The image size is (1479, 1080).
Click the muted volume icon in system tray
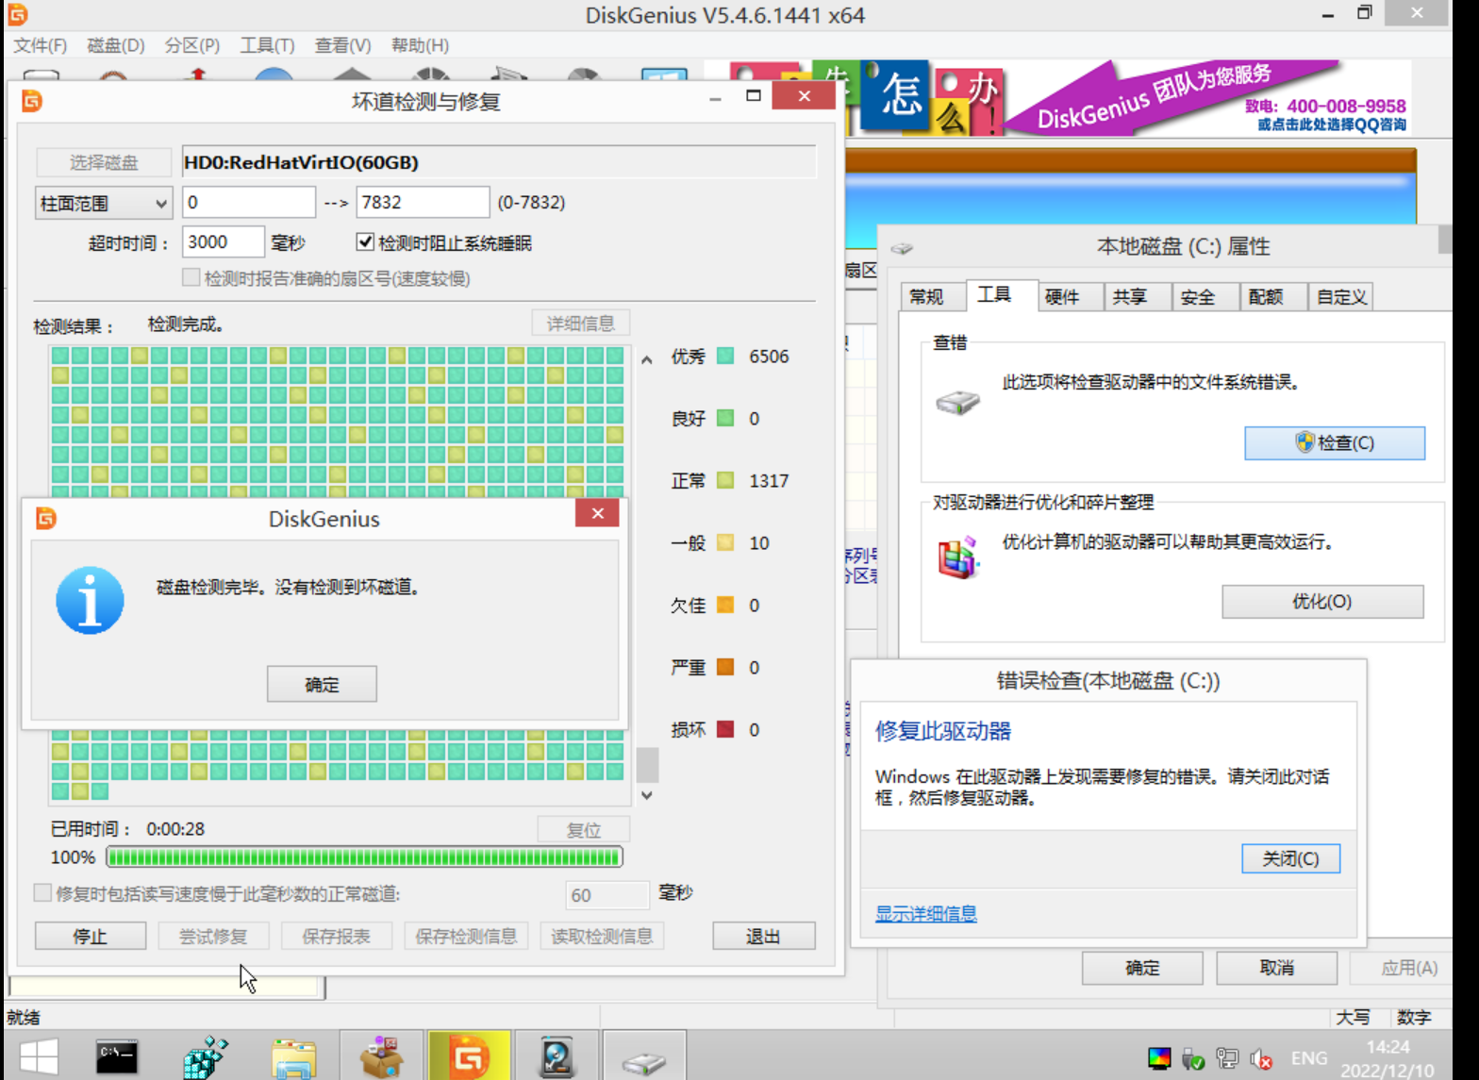pos(1261,1059)
